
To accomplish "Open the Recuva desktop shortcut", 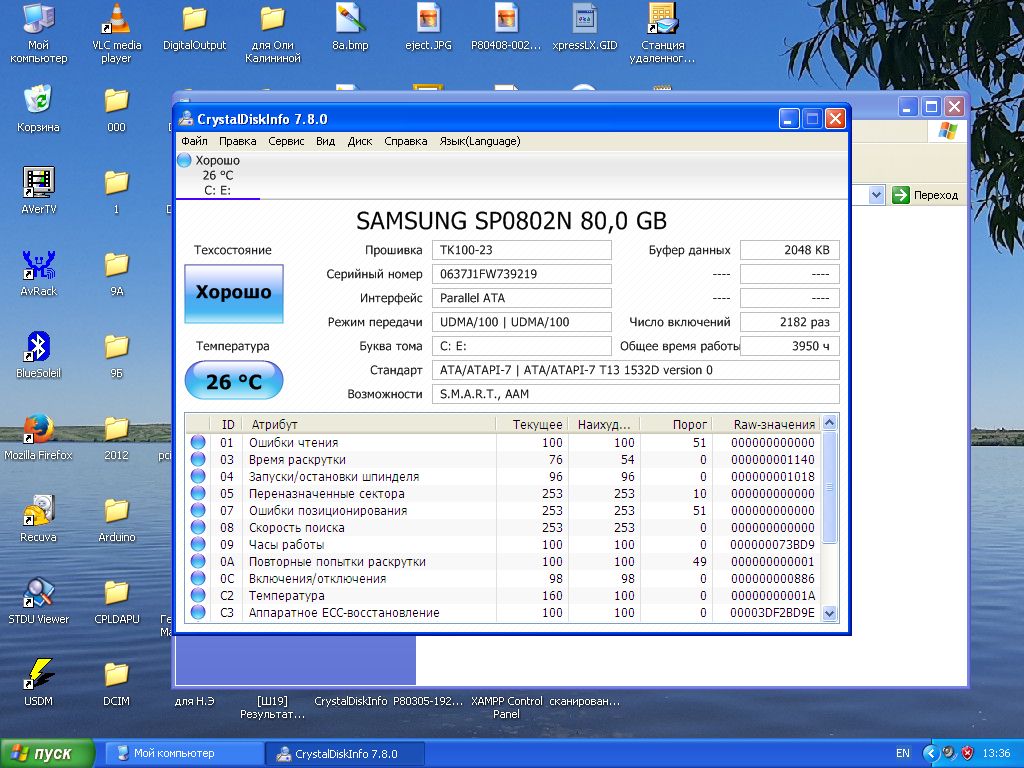I will [x=38, y=511].
